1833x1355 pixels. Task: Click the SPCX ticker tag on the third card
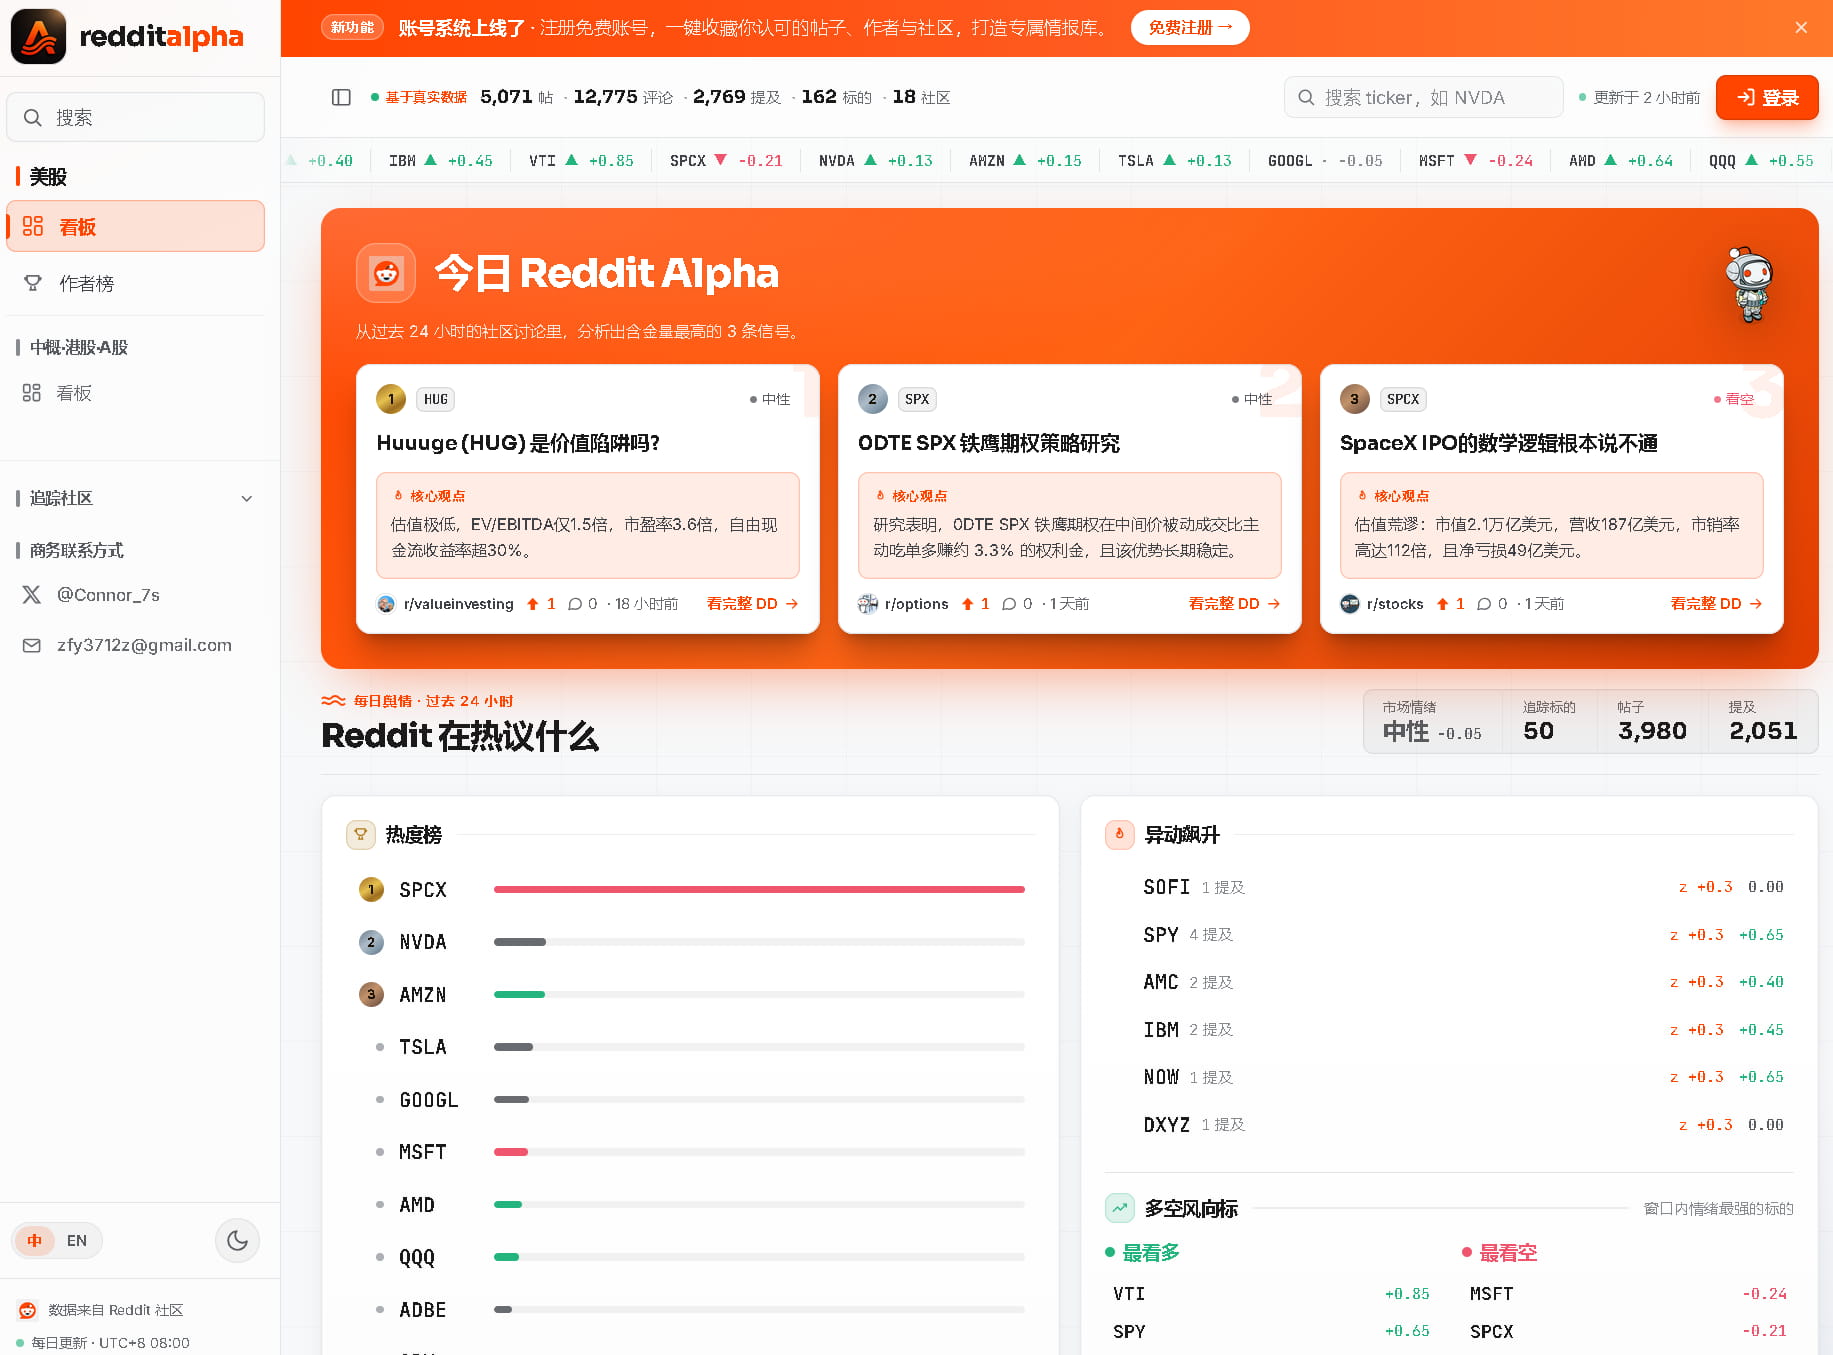(1403, 399)
